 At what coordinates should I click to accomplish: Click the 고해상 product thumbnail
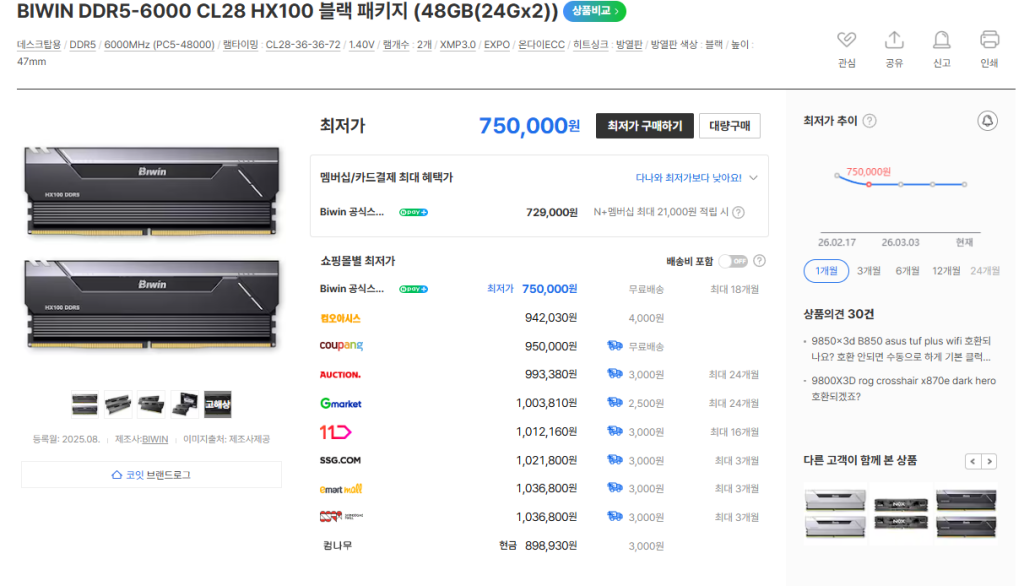click(217, 404)
